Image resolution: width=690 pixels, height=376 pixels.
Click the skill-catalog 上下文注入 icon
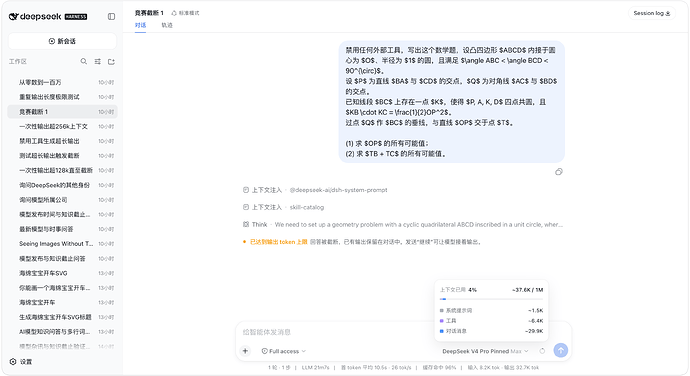point(246,207)
